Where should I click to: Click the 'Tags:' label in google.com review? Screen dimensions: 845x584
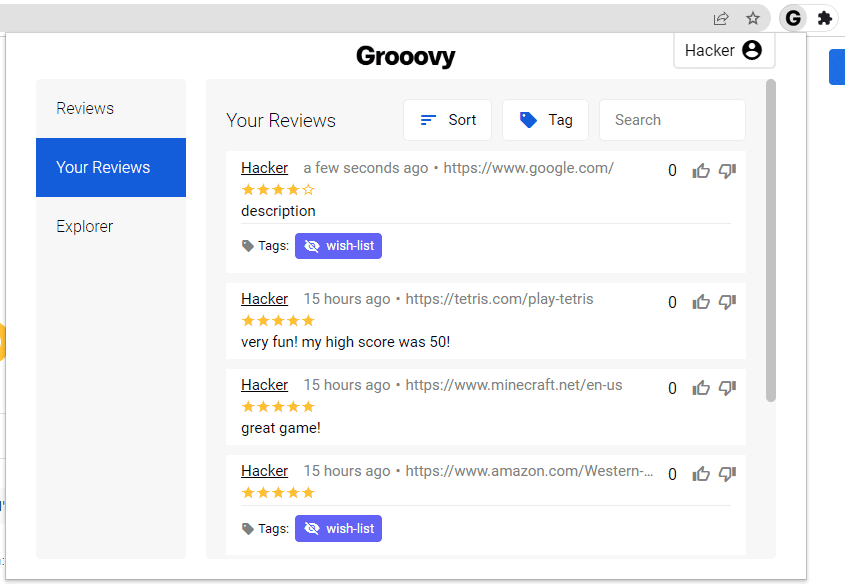pos(273,246)
